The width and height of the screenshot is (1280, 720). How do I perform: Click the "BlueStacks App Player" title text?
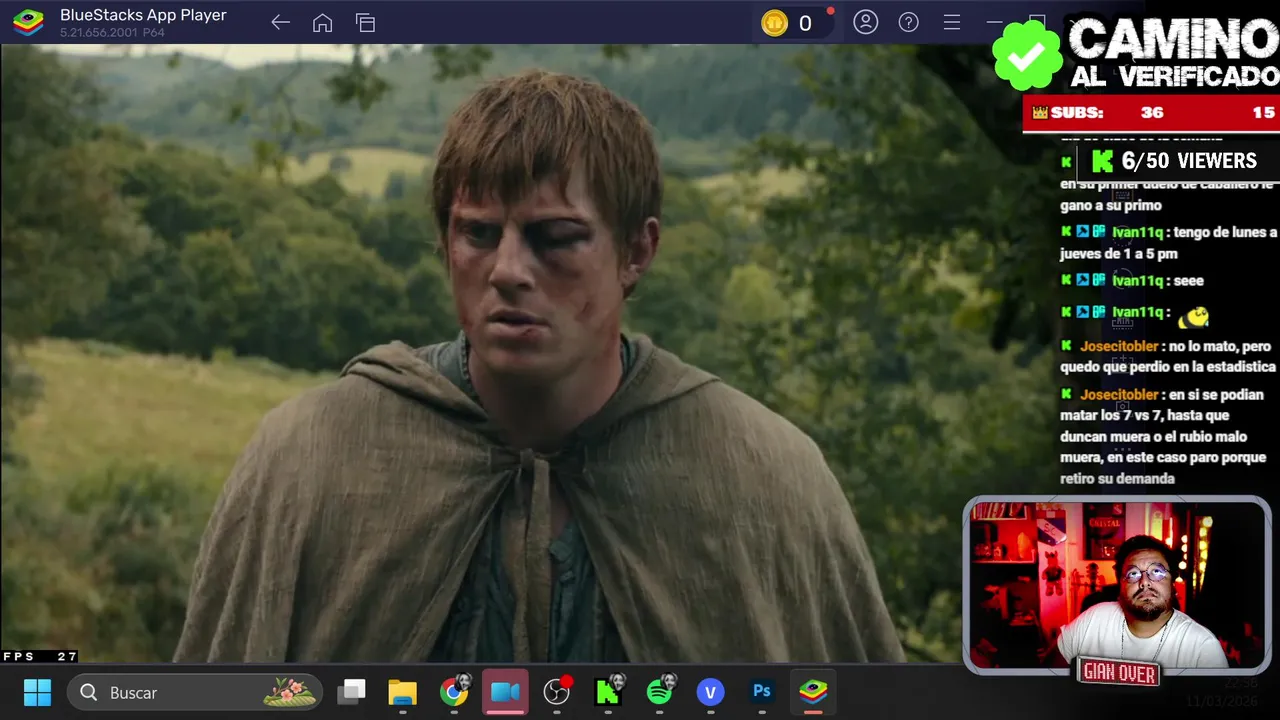[x=143, y=15]
